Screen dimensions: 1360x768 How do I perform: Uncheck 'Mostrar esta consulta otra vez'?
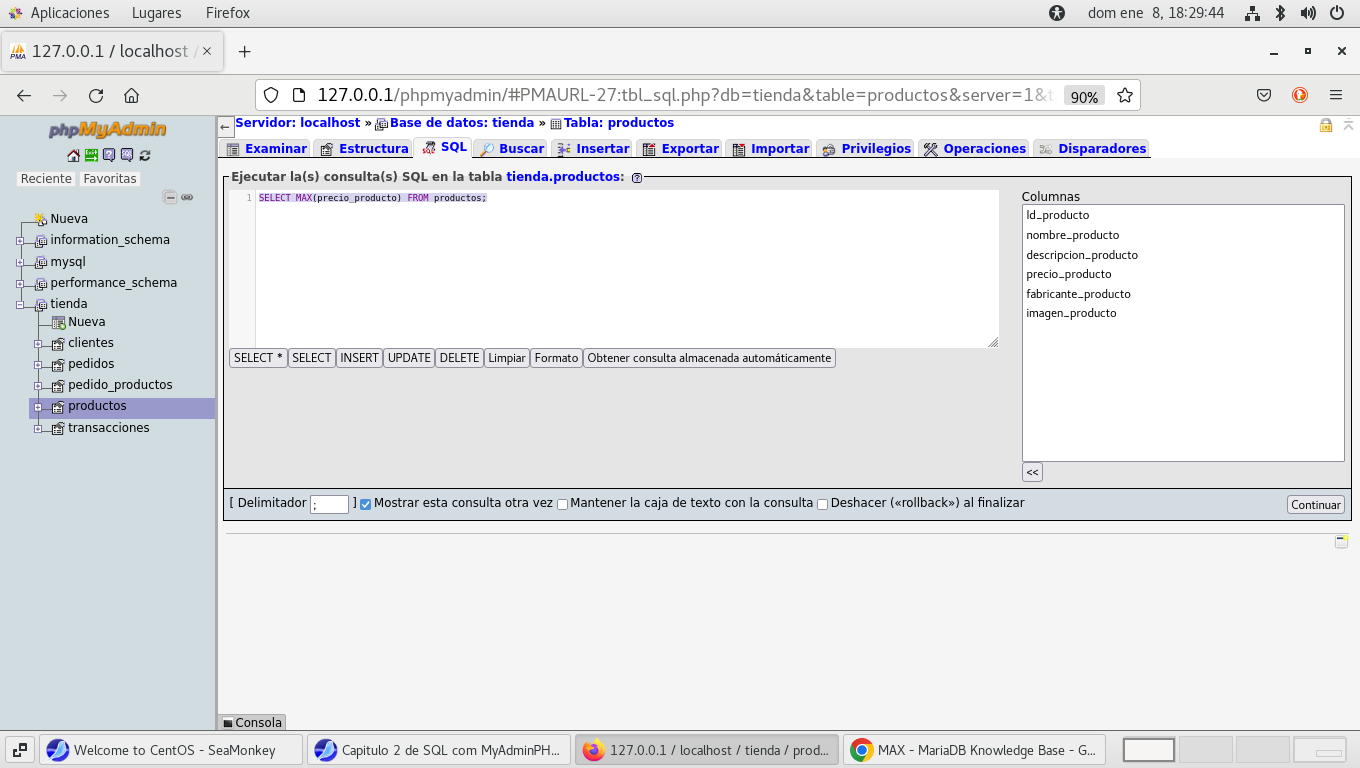click(365, 504)
